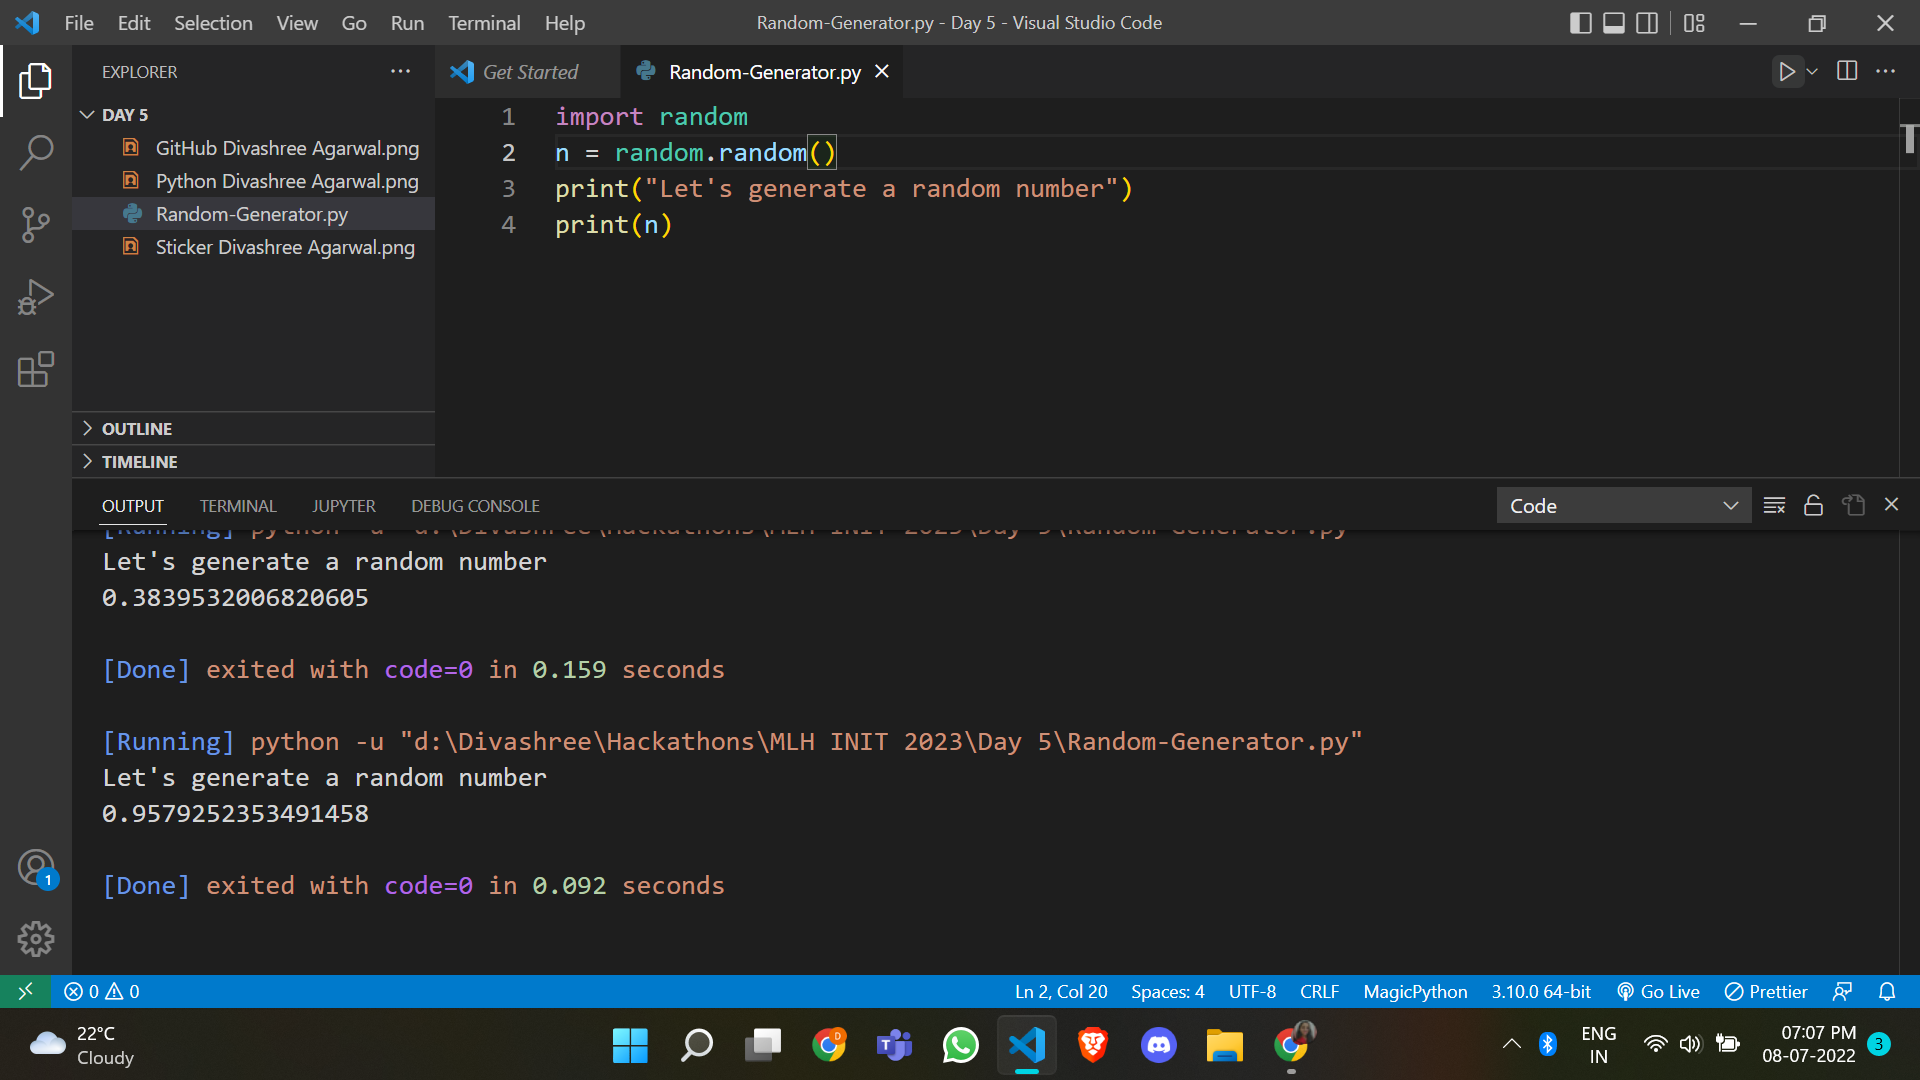Toggle the bottom Panel visibility
This screenshot has height=1080, width=1920.
tap(1613, 22)
